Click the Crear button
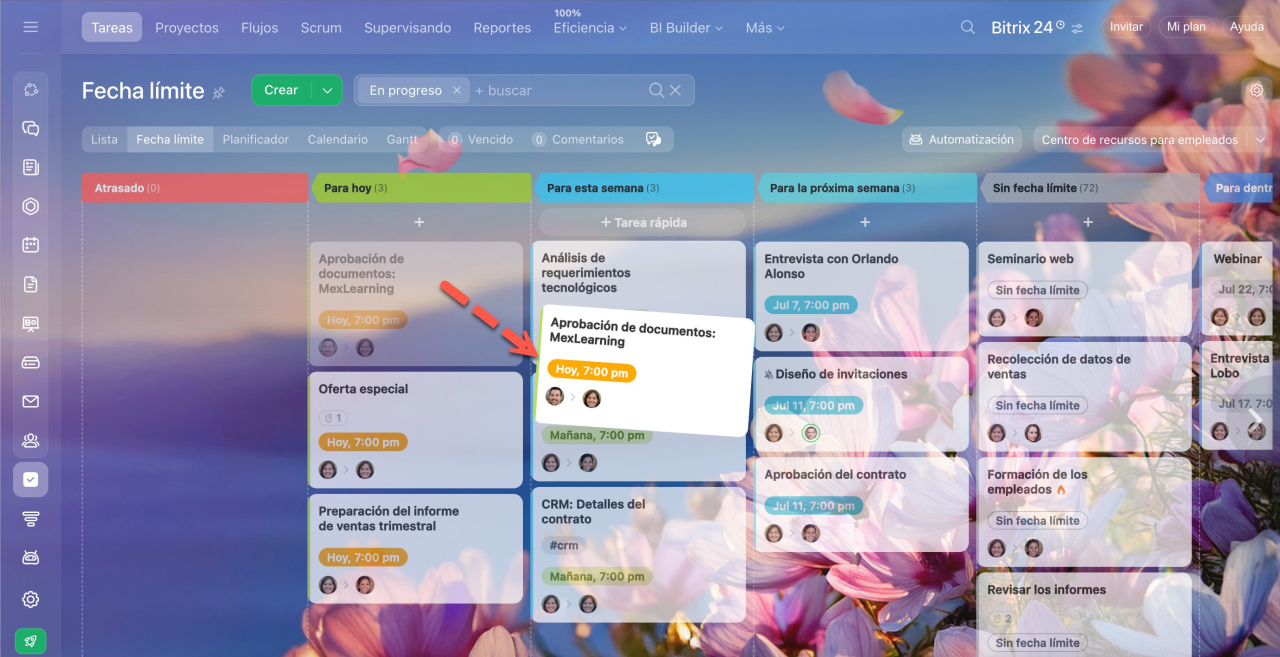This screenshot has height=657, width=1280. point(281,90)
